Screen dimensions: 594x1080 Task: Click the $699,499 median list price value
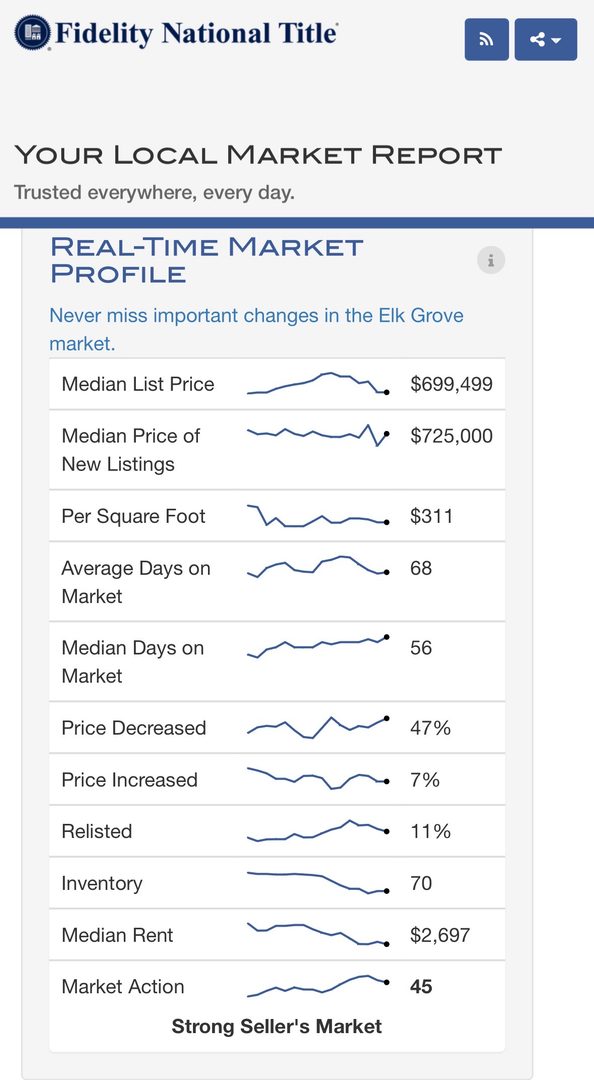pos(451,384)
